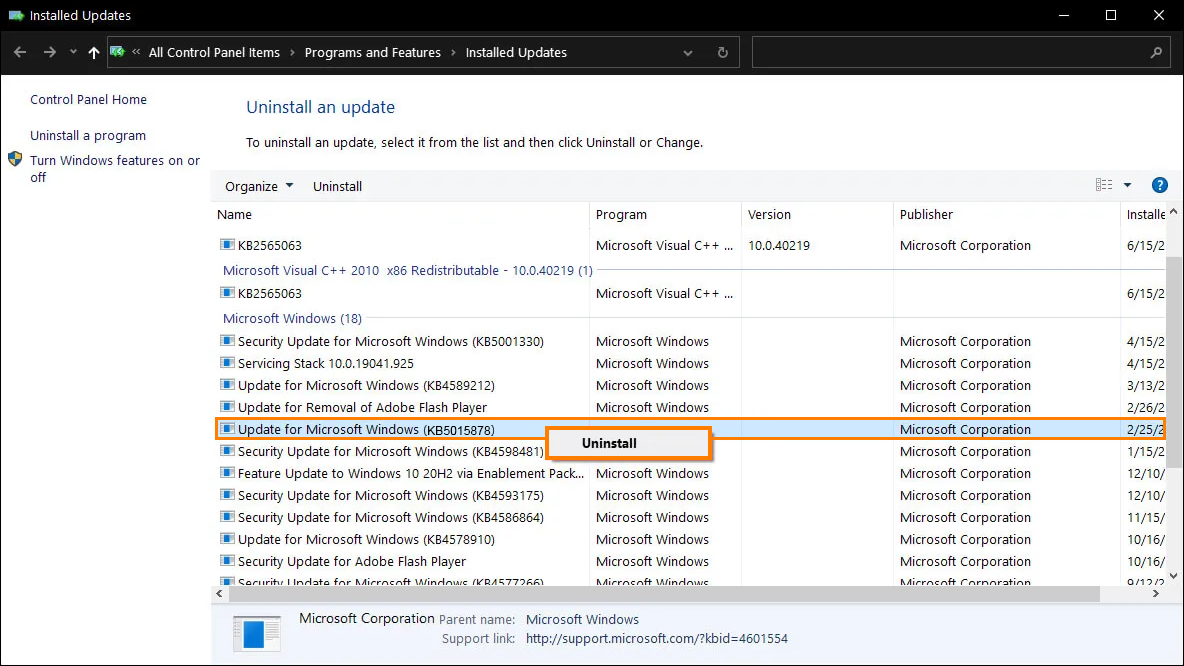Select Security Update for Microsoft Windows (KB5001330)
1184x666 pixels.
point(690,341)
